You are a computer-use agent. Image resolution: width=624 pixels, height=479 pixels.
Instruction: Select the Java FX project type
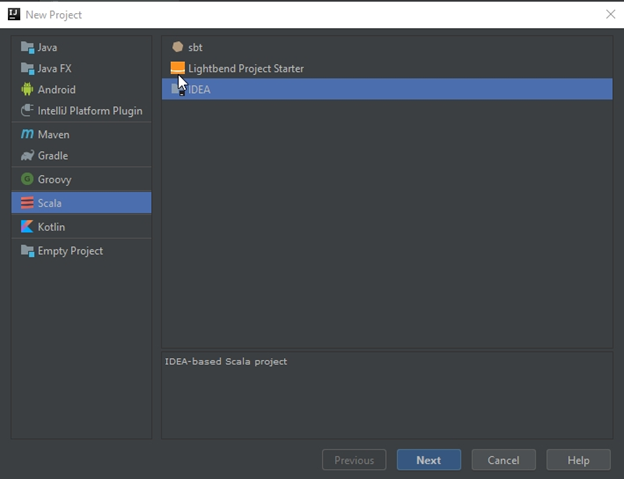pos(81,68)
